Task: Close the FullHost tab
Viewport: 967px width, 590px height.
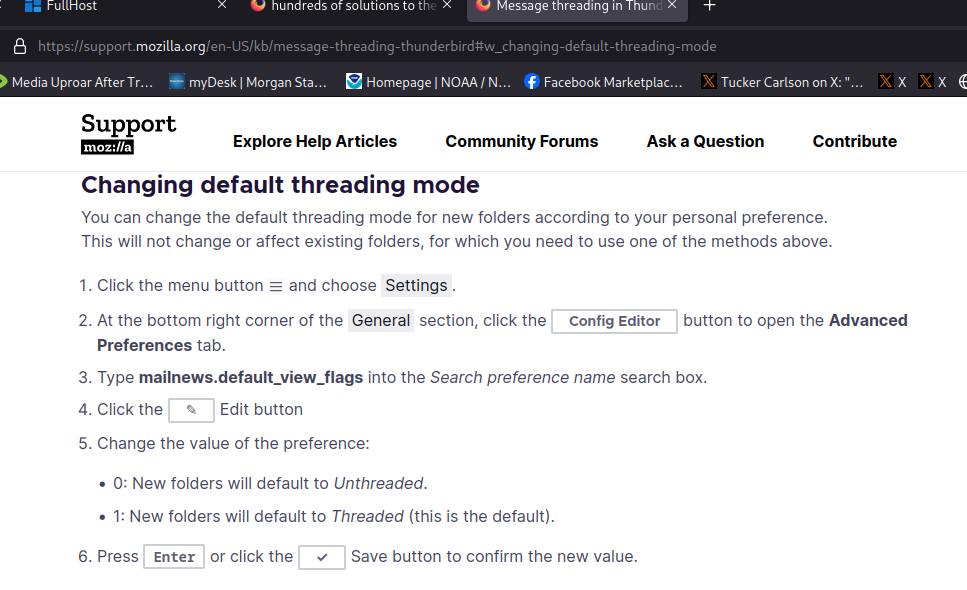Action: (222, 6)
